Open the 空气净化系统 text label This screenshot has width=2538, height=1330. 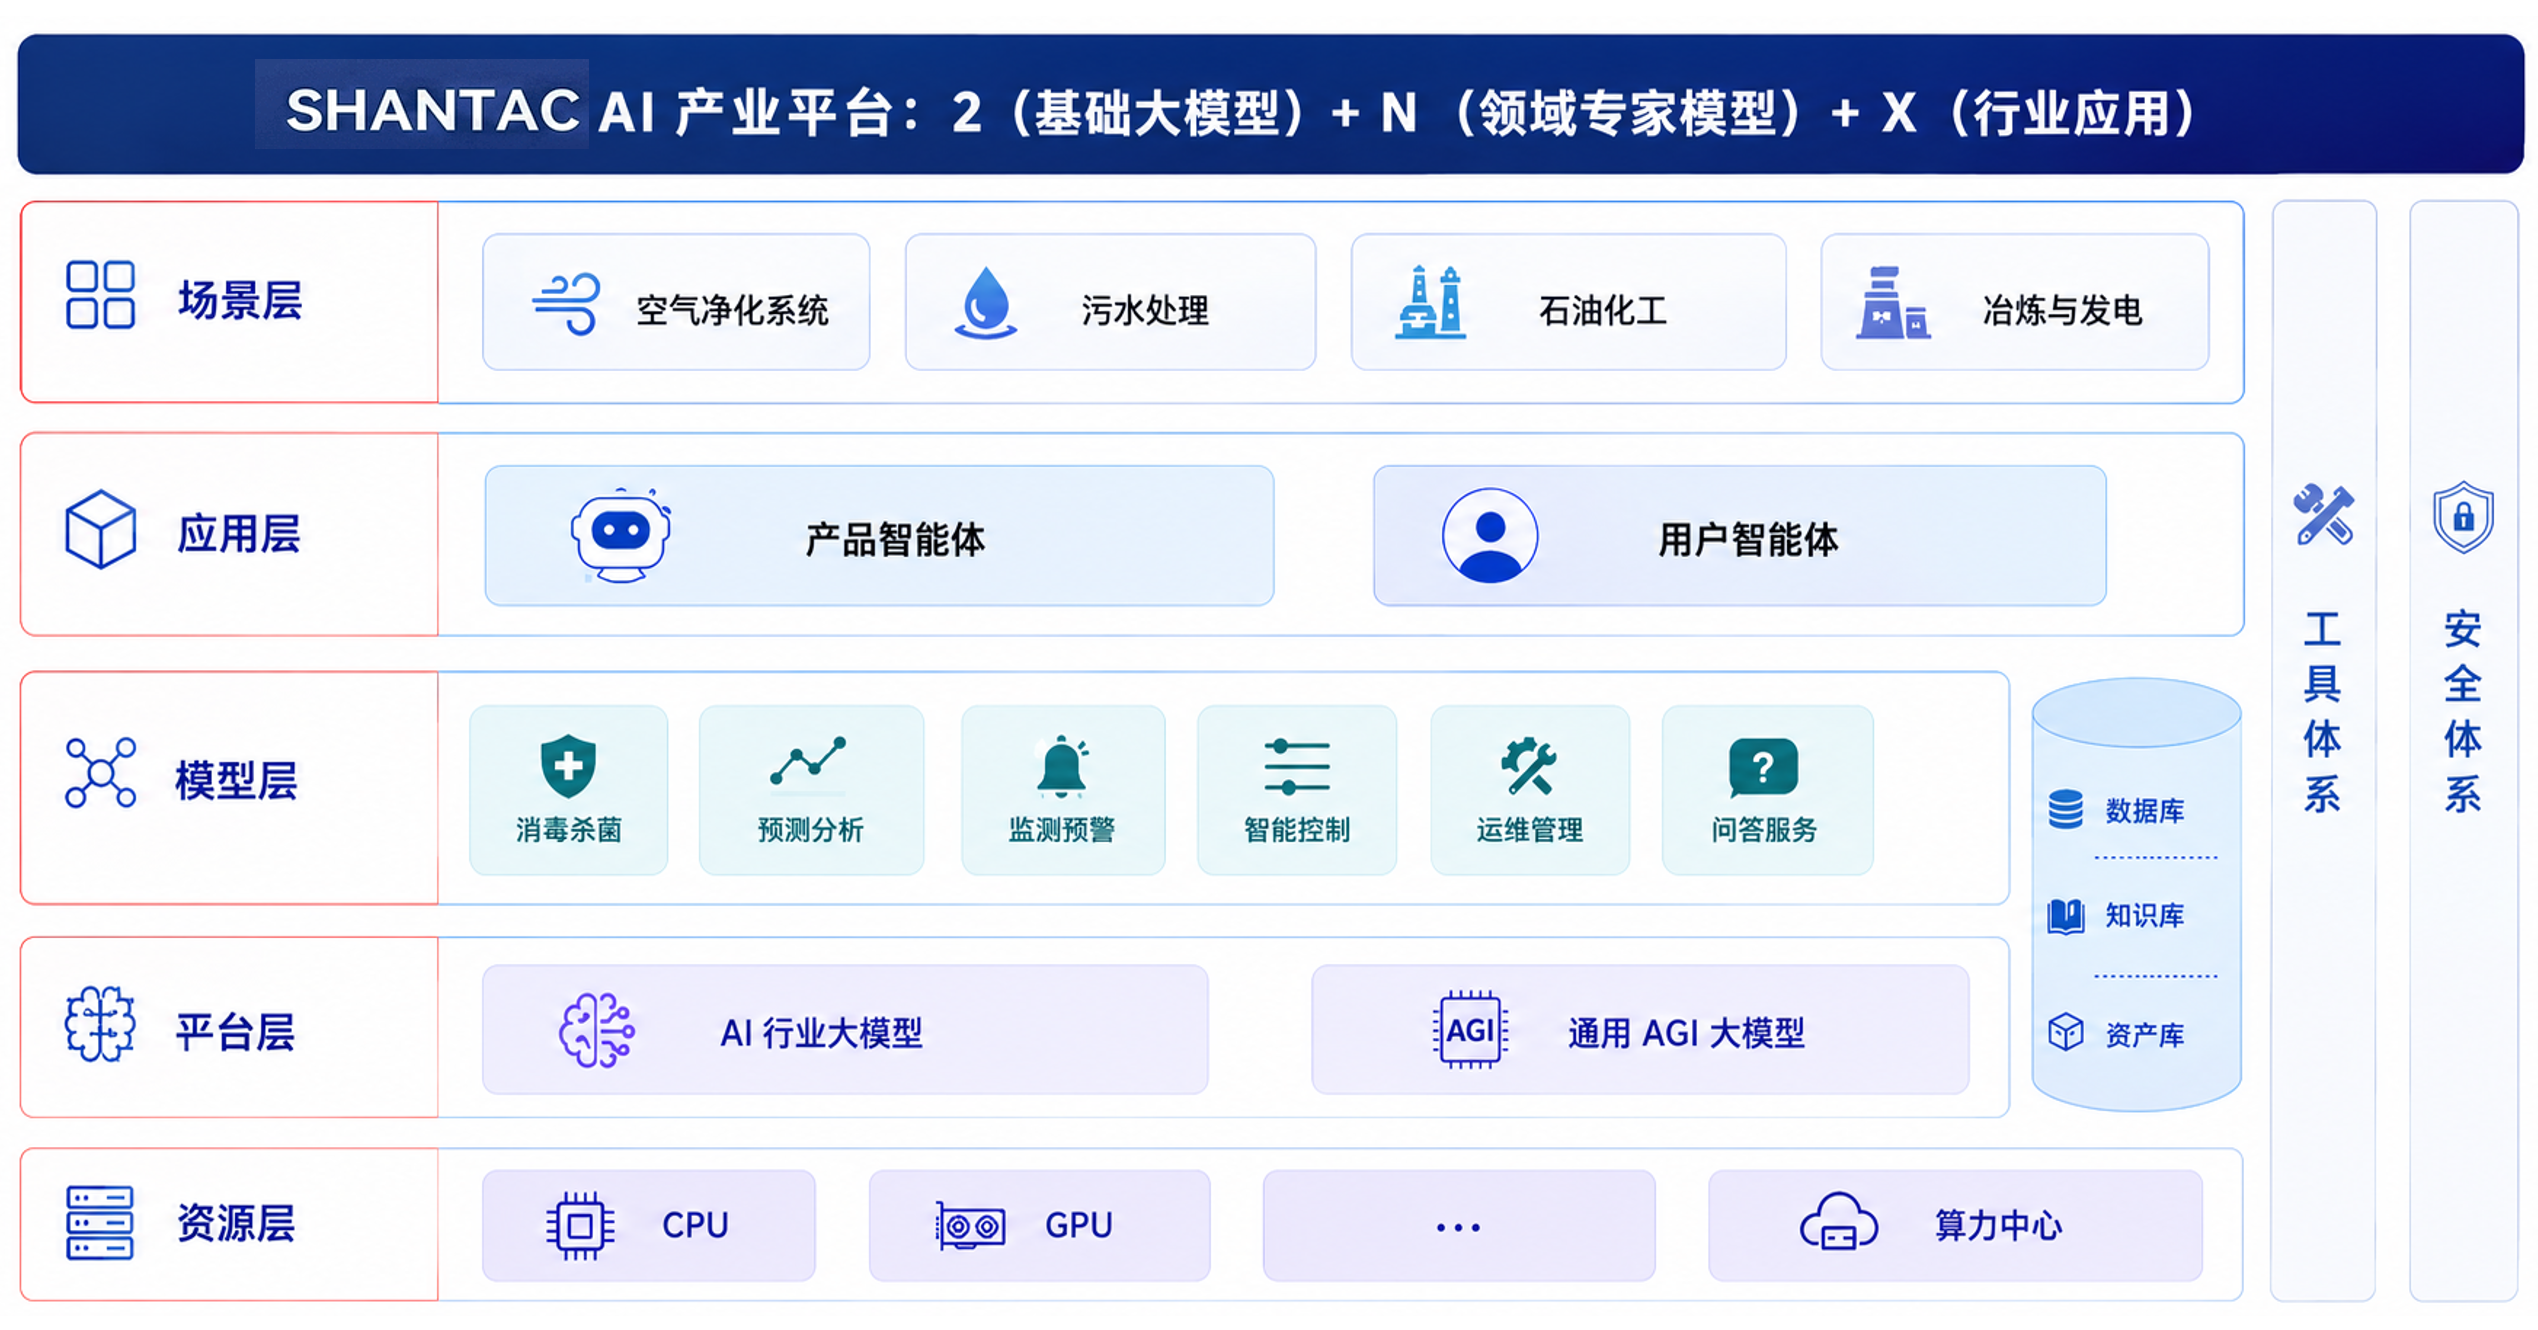pos(733,310)
